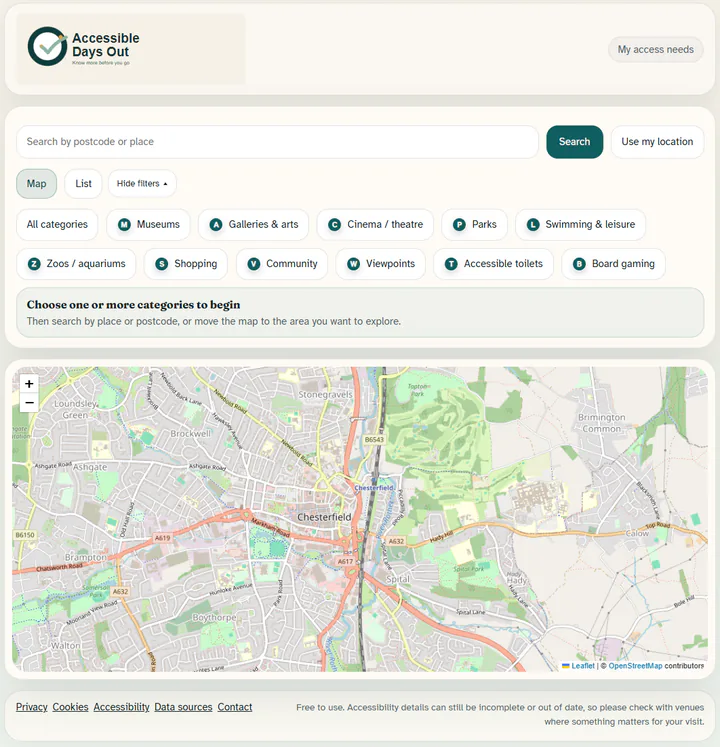
Task: Click Use my location
Action: point(657,141)
